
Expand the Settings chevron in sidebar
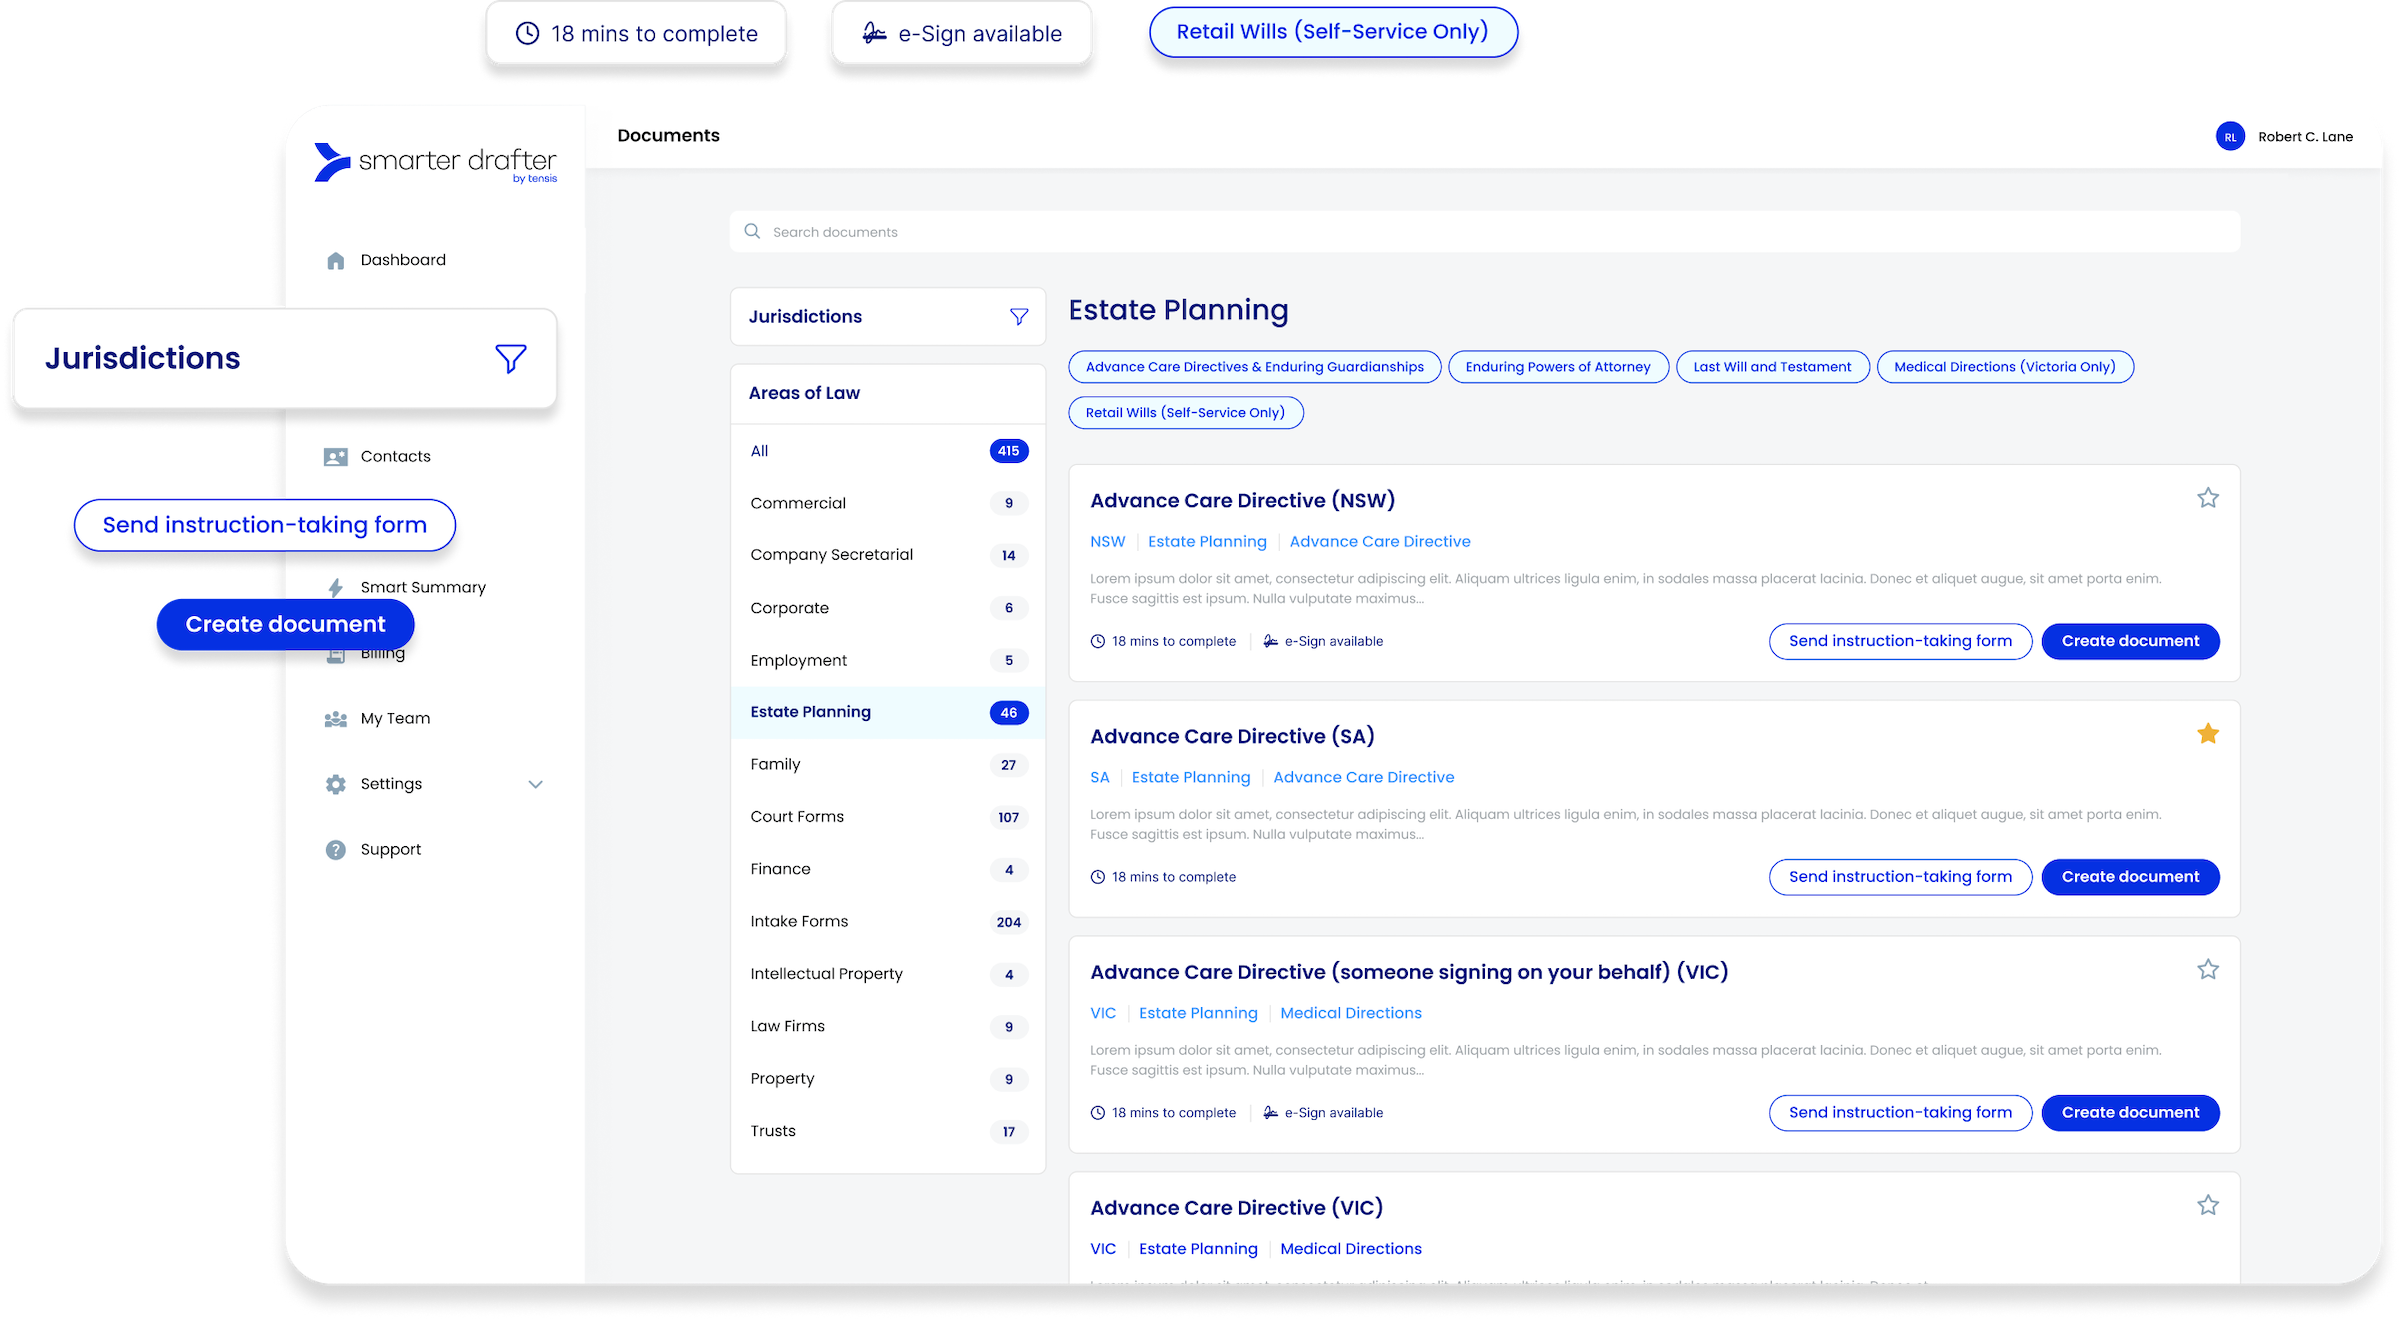coord(536,785)
